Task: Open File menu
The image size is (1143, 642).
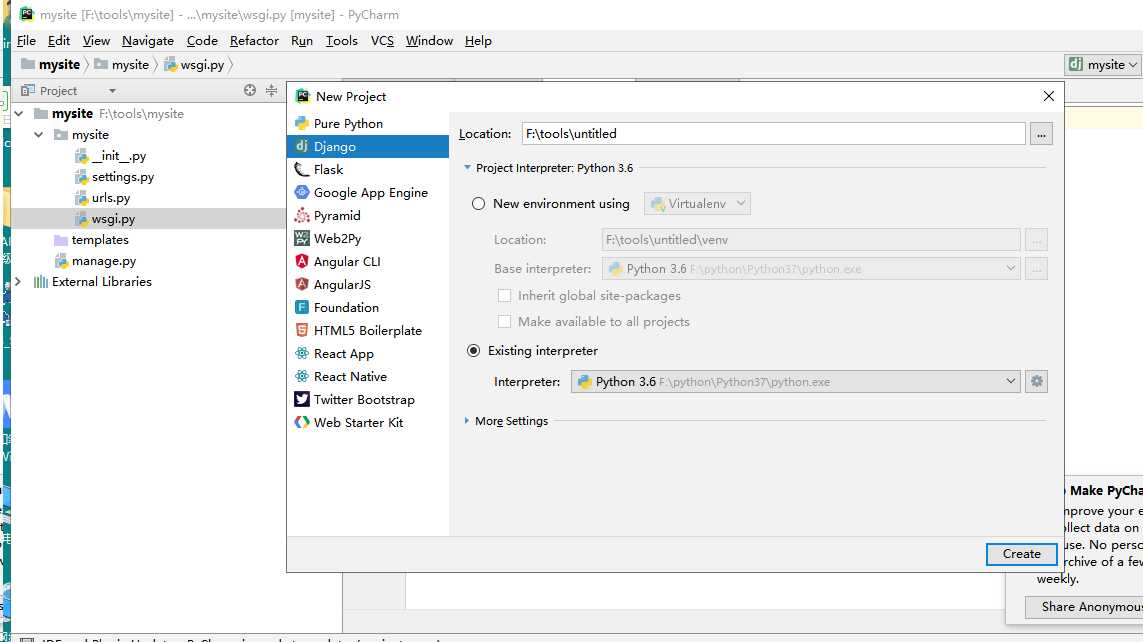Action: tap(26, 41)
